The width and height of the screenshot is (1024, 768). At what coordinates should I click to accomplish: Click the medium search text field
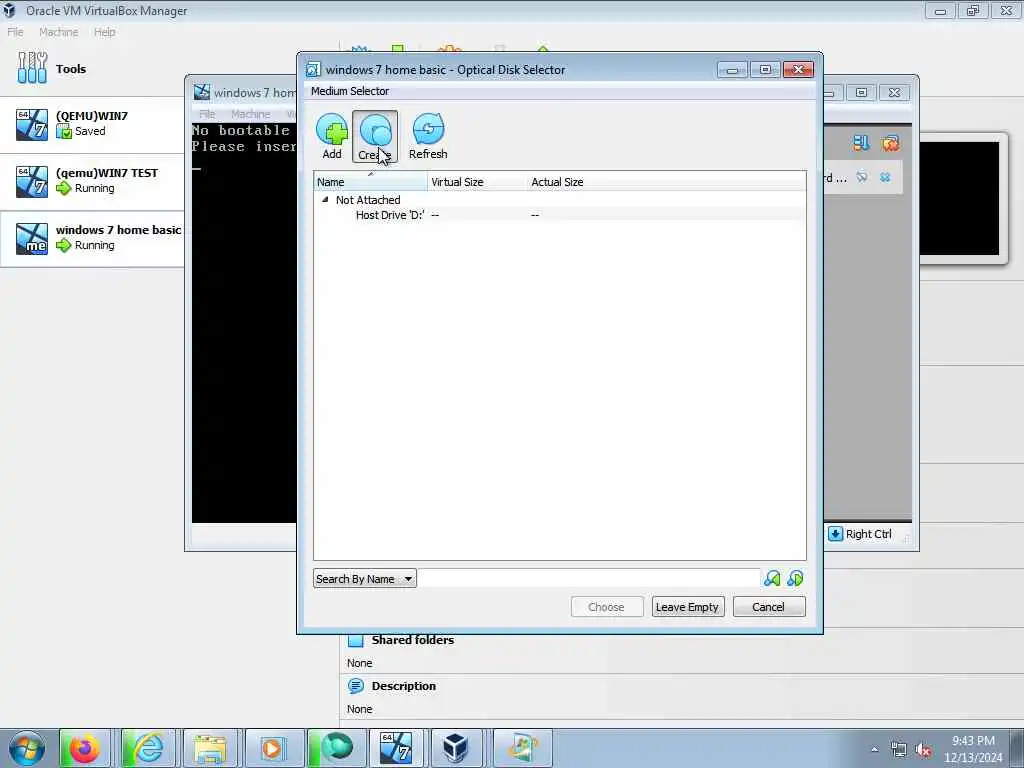click(x=588, y=579)
